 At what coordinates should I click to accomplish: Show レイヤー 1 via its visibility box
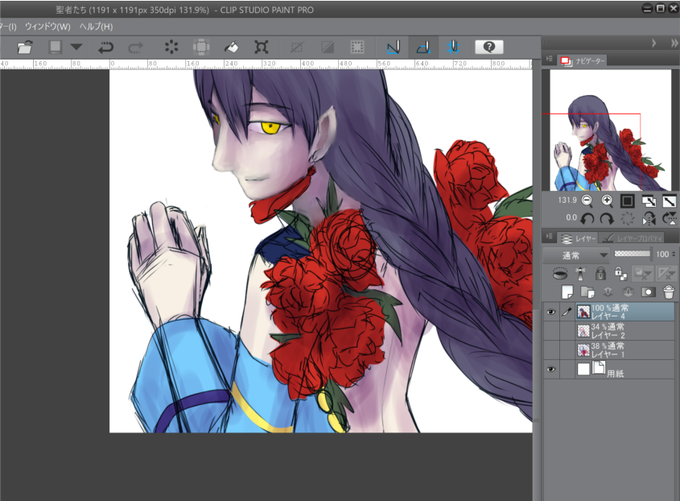[551, 350]
